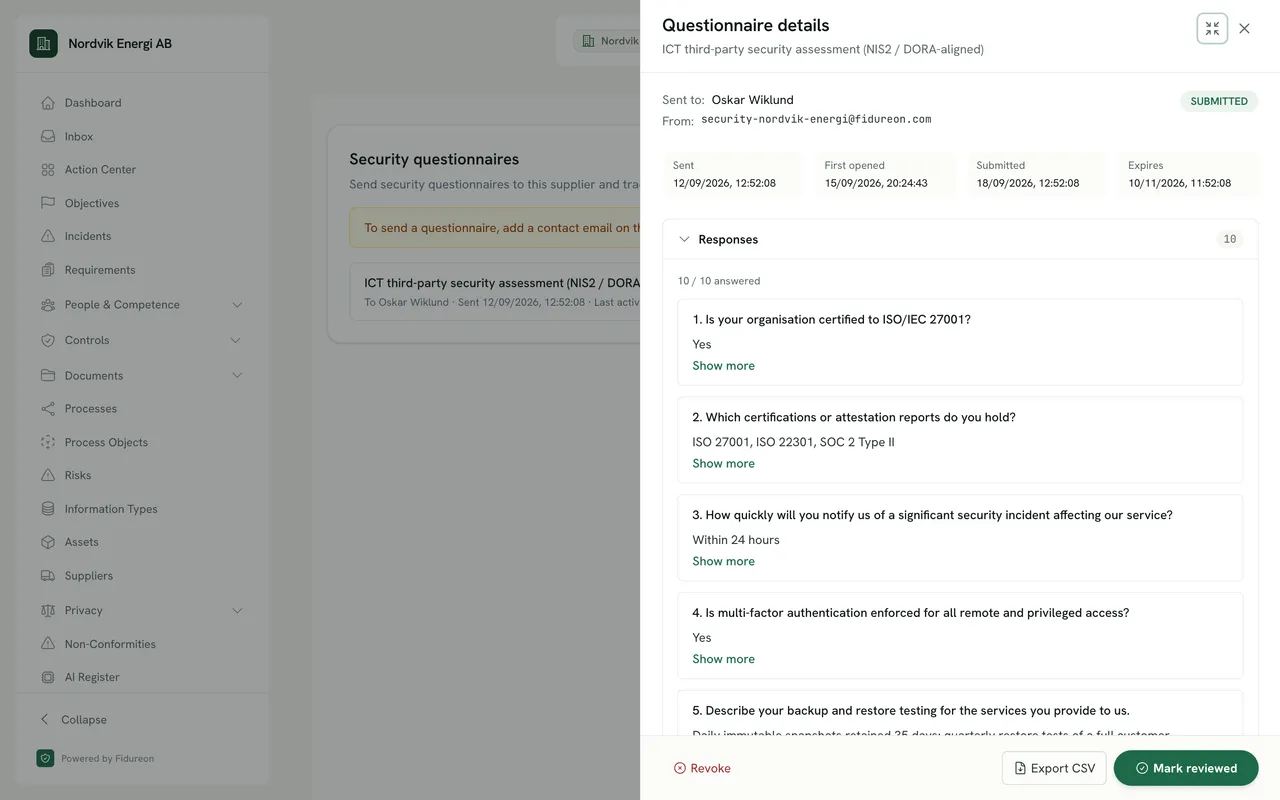Show more for incident notification answer
Screen dimensions: 1280x800
pyautogui.click(x=724, y=562)
